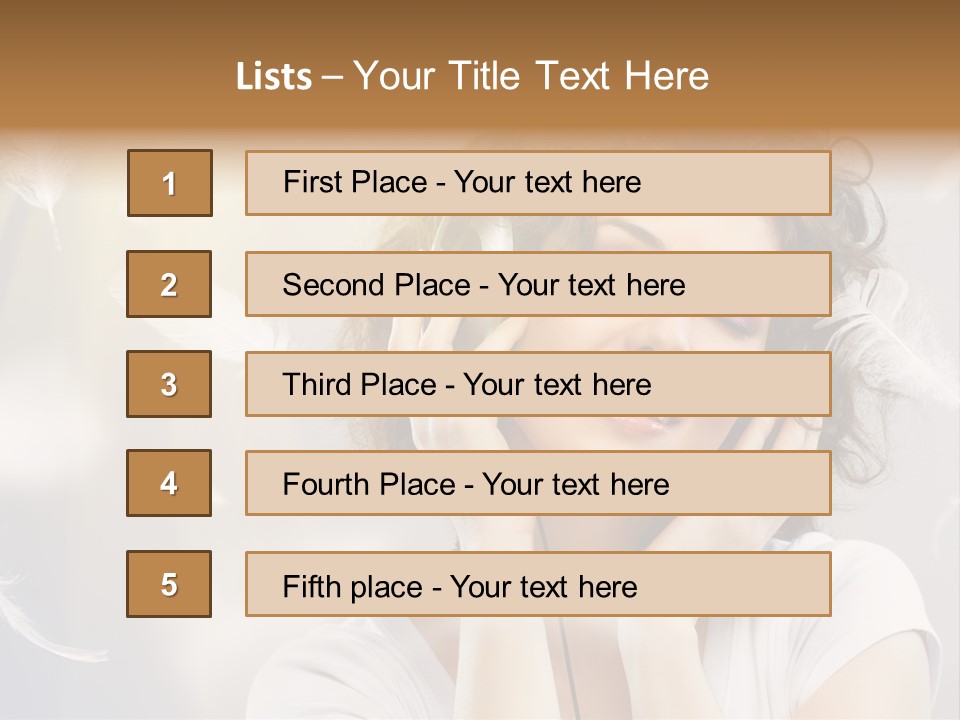Screen dimensions: 960x720
Task: Select the number 5 box
Action: click(x=169, y=584)
